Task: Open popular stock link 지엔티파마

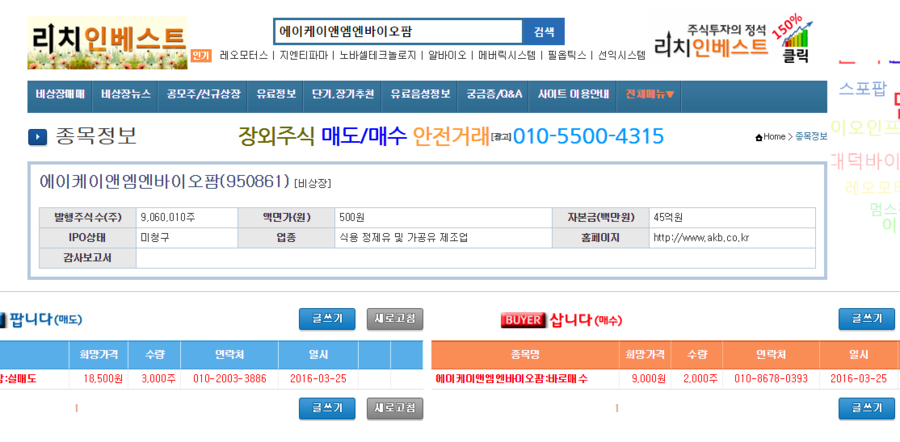Action: click(x=304, y=56)
